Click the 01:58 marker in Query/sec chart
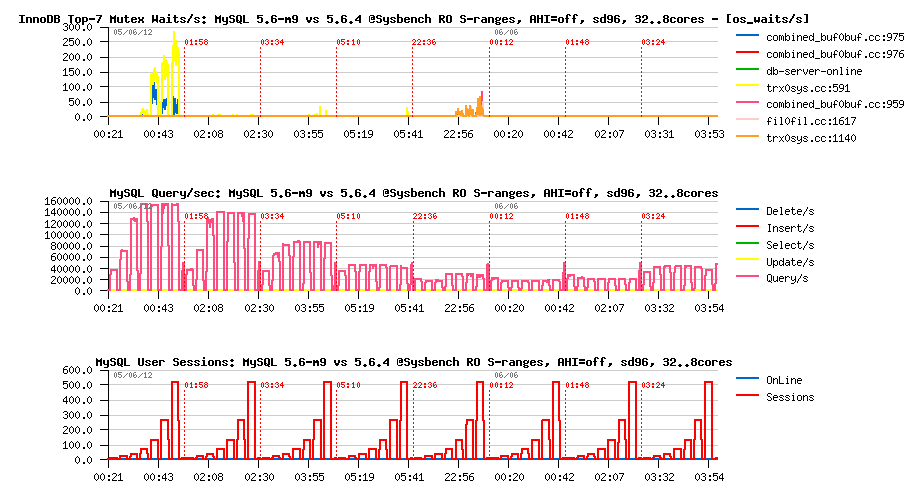 pyautogui.click(x=197, y=217)
